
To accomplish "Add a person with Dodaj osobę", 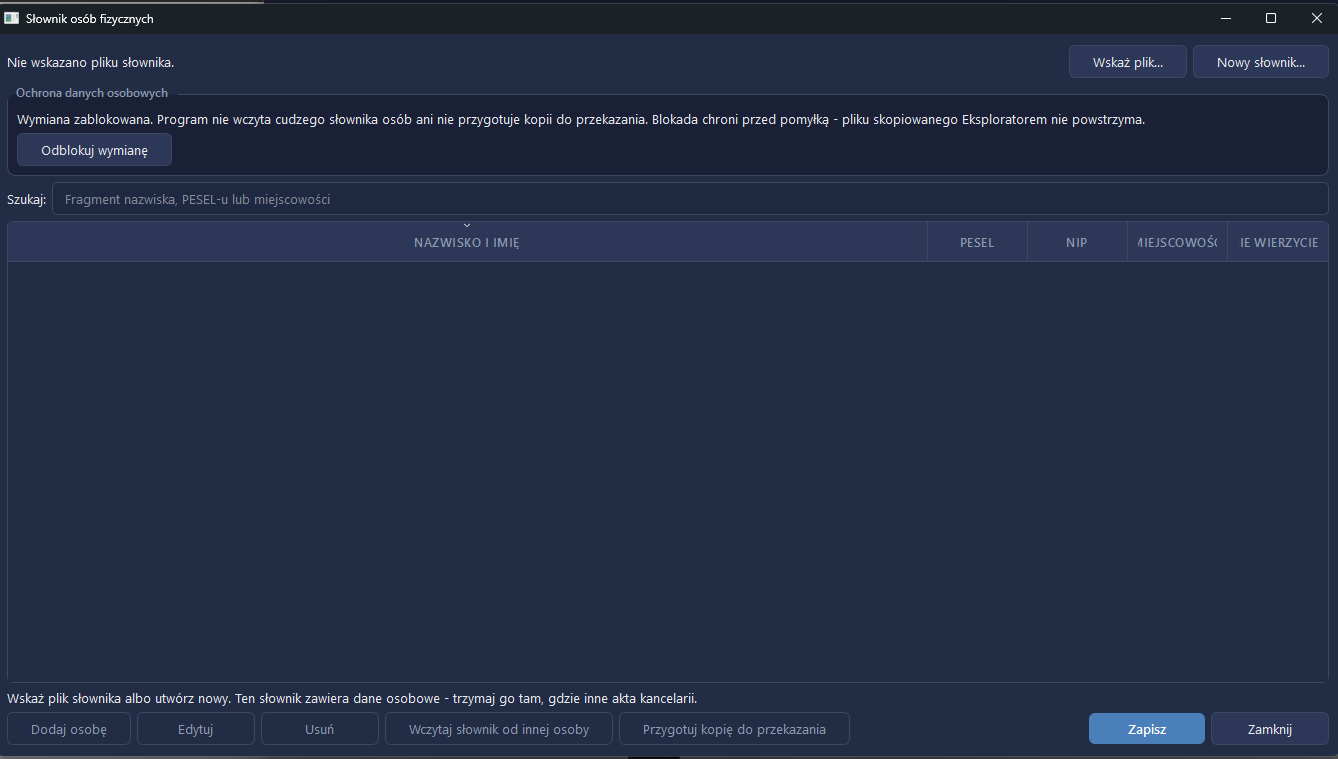I will pos(69,729).
